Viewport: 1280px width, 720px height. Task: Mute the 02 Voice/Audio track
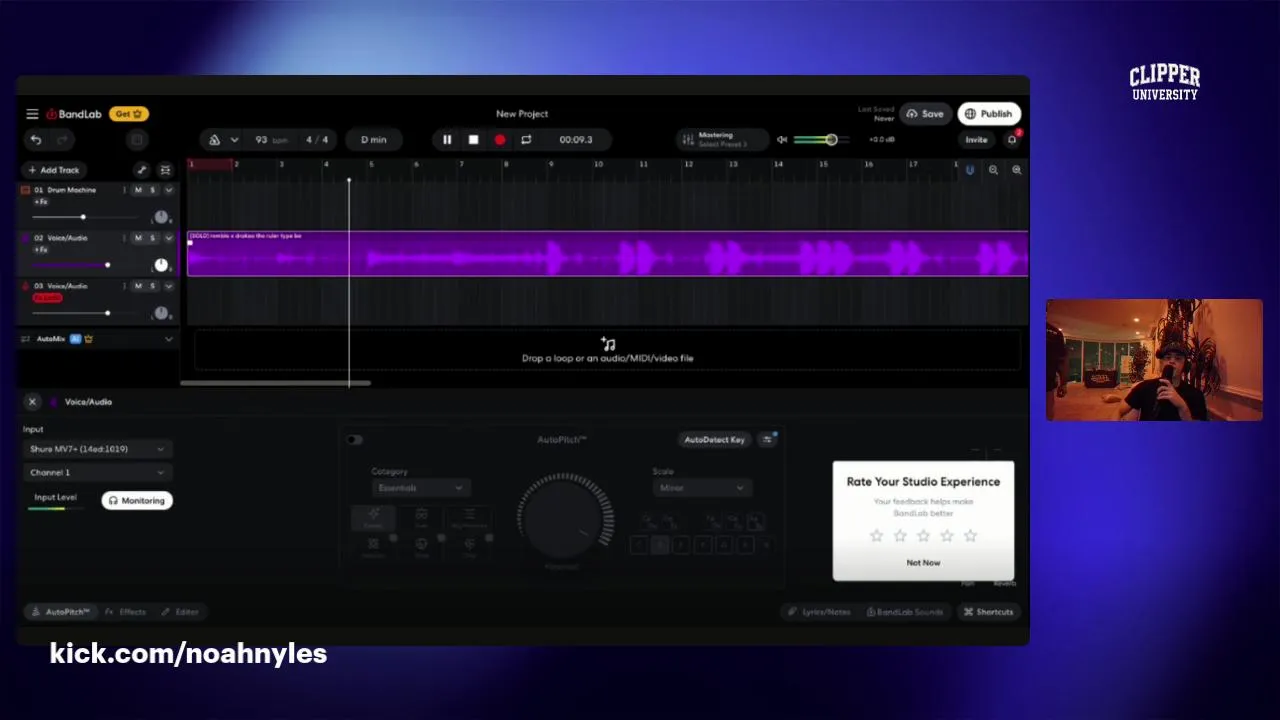pos(138,238)
